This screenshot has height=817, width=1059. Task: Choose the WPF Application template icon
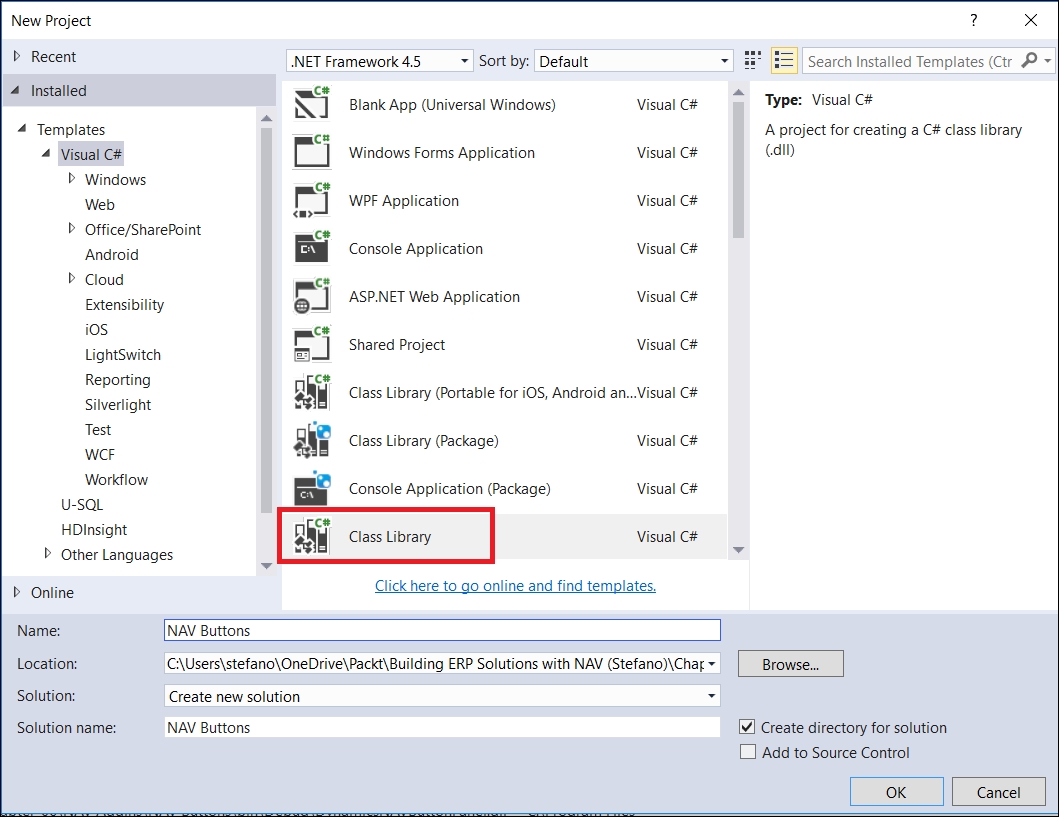(x=312, y=200)
